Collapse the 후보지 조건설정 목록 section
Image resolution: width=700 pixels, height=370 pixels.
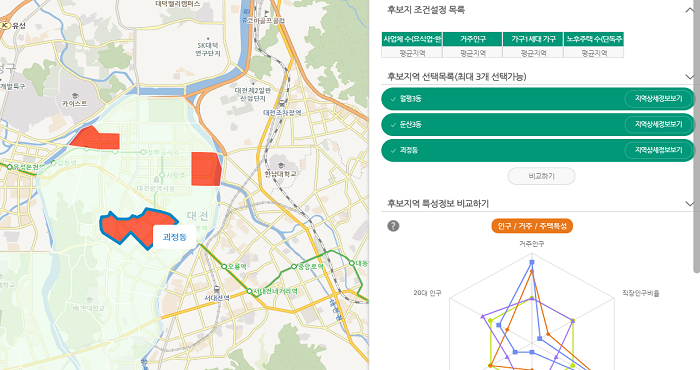[x=690, y=10]
